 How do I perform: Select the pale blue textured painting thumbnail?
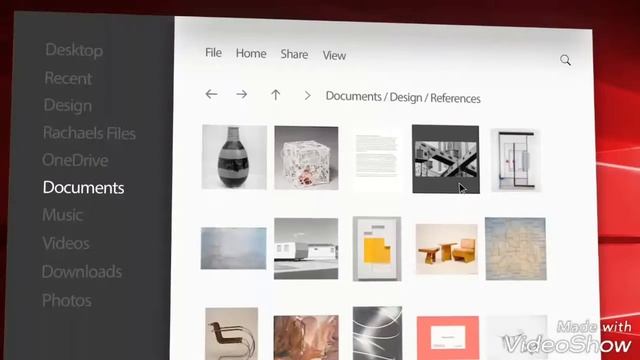516,249
